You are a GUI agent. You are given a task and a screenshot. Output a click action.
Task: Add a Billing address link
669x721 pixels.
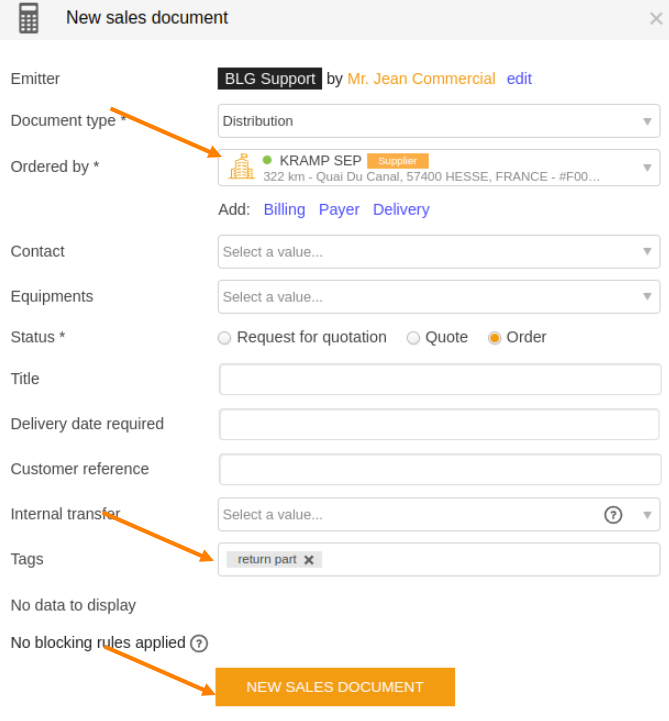pos(284,210)
